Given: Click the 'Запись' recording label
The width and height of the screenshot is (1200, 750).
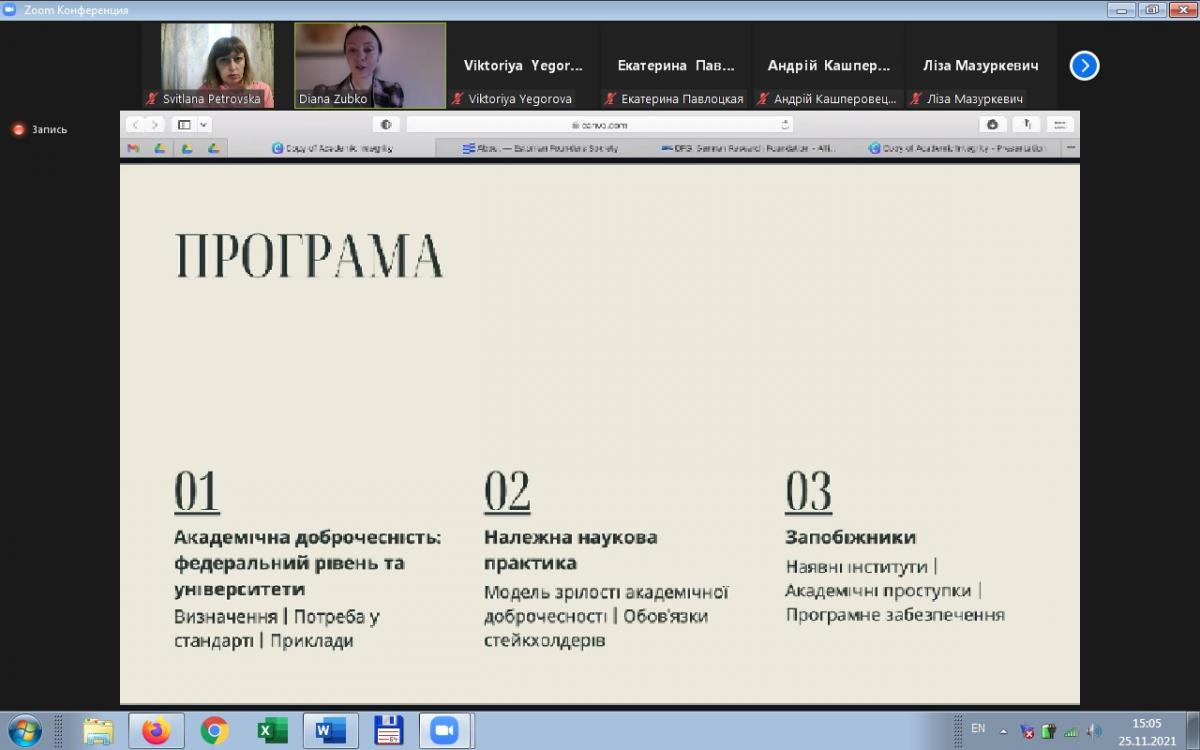Looking at the screenshot, I should click(49, 129).
